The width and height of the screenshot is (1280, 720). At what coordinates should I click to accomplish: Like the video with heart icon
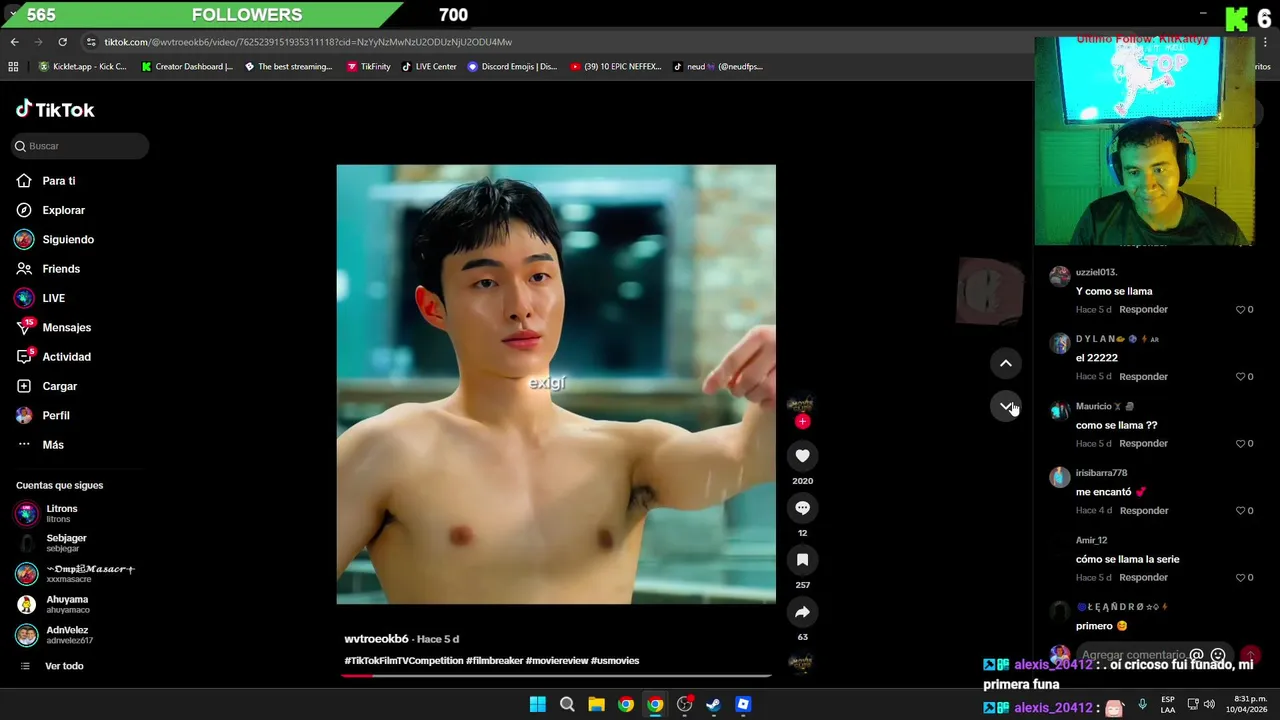coord(802,456)
